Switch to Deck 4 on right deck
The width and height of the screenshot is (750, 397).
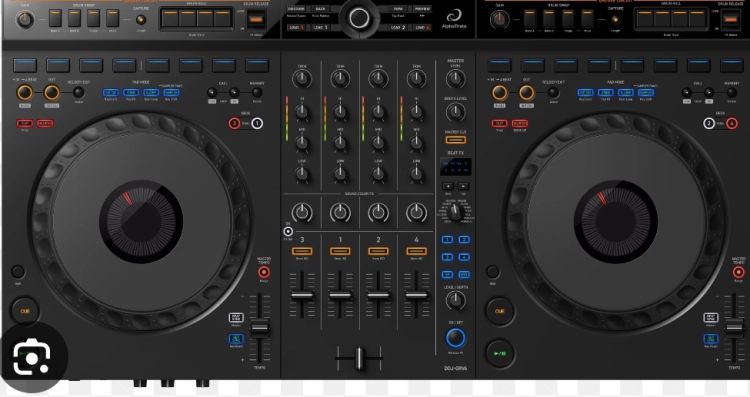pos(732,123)
